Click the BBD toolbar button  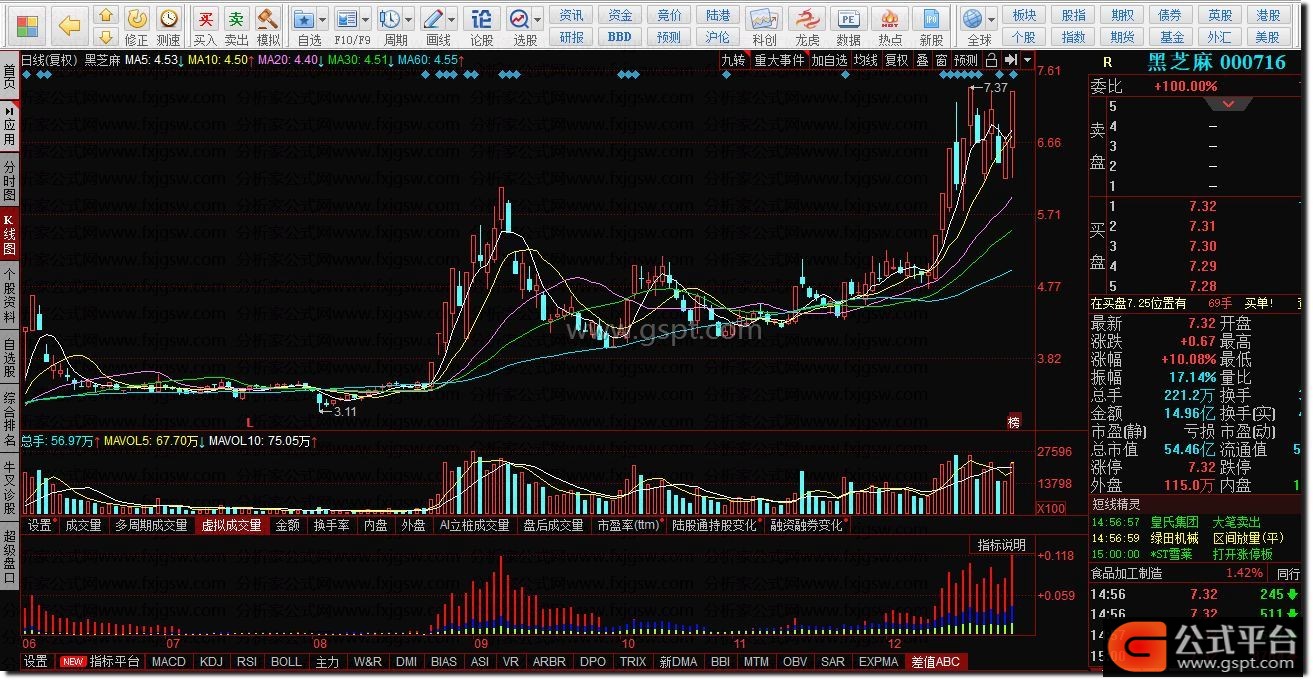pos(620,37)
